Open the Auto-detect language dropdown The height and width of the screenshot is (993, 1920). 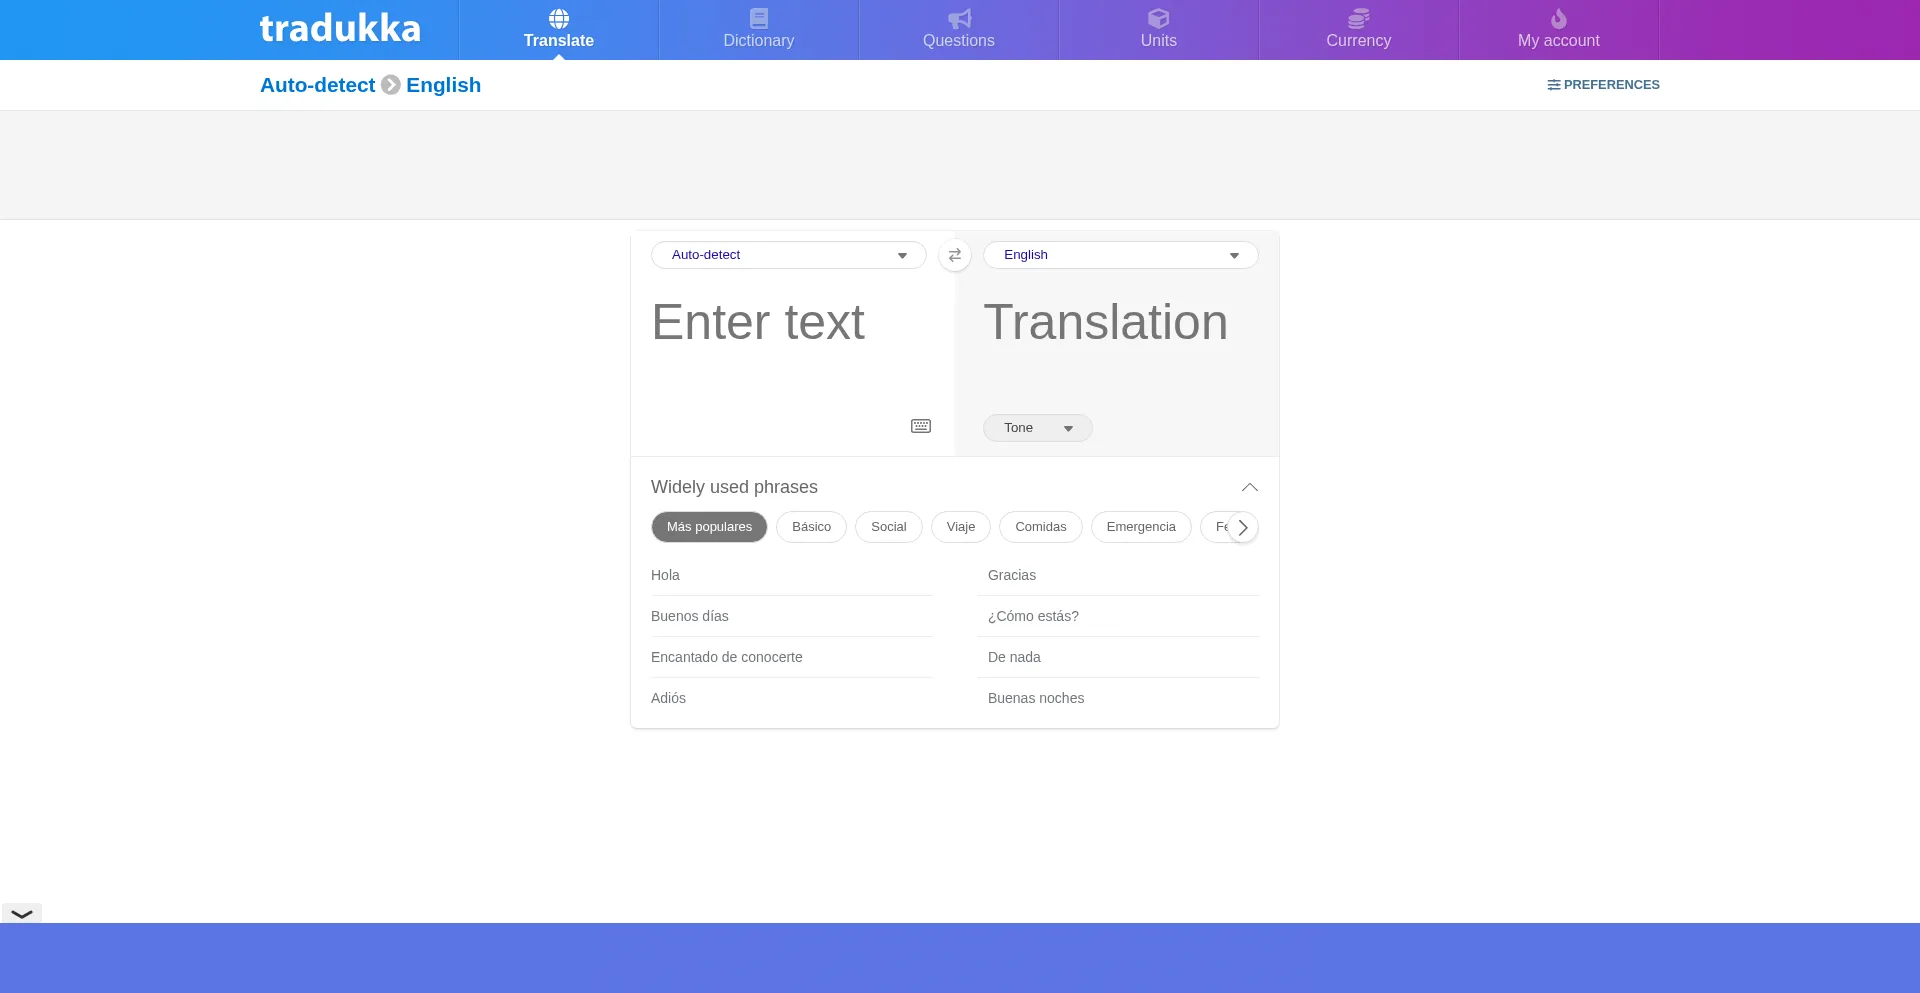788,255
